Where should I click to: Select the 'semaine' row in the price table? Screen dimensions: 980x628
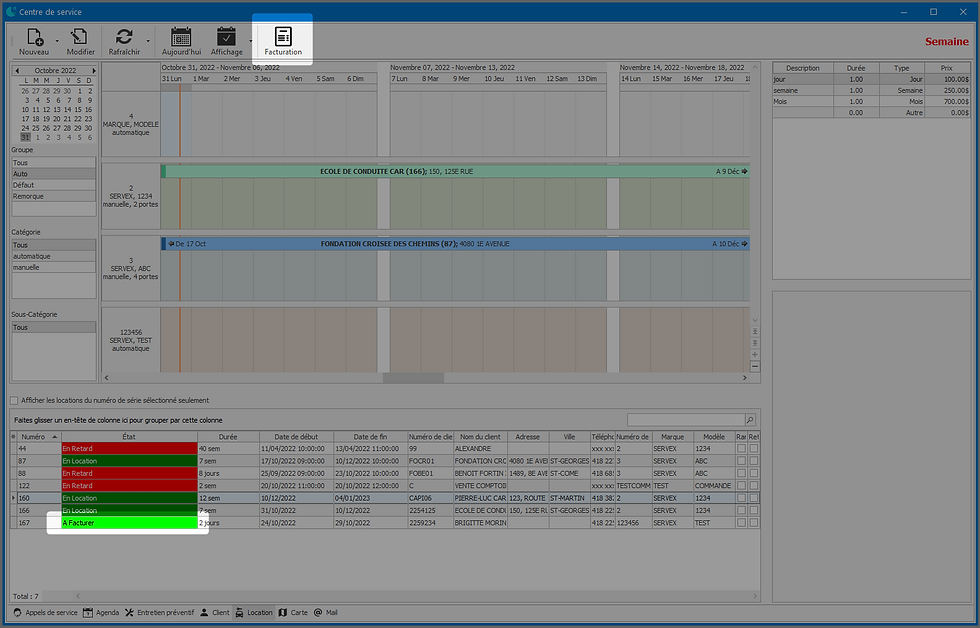point(871,91)
